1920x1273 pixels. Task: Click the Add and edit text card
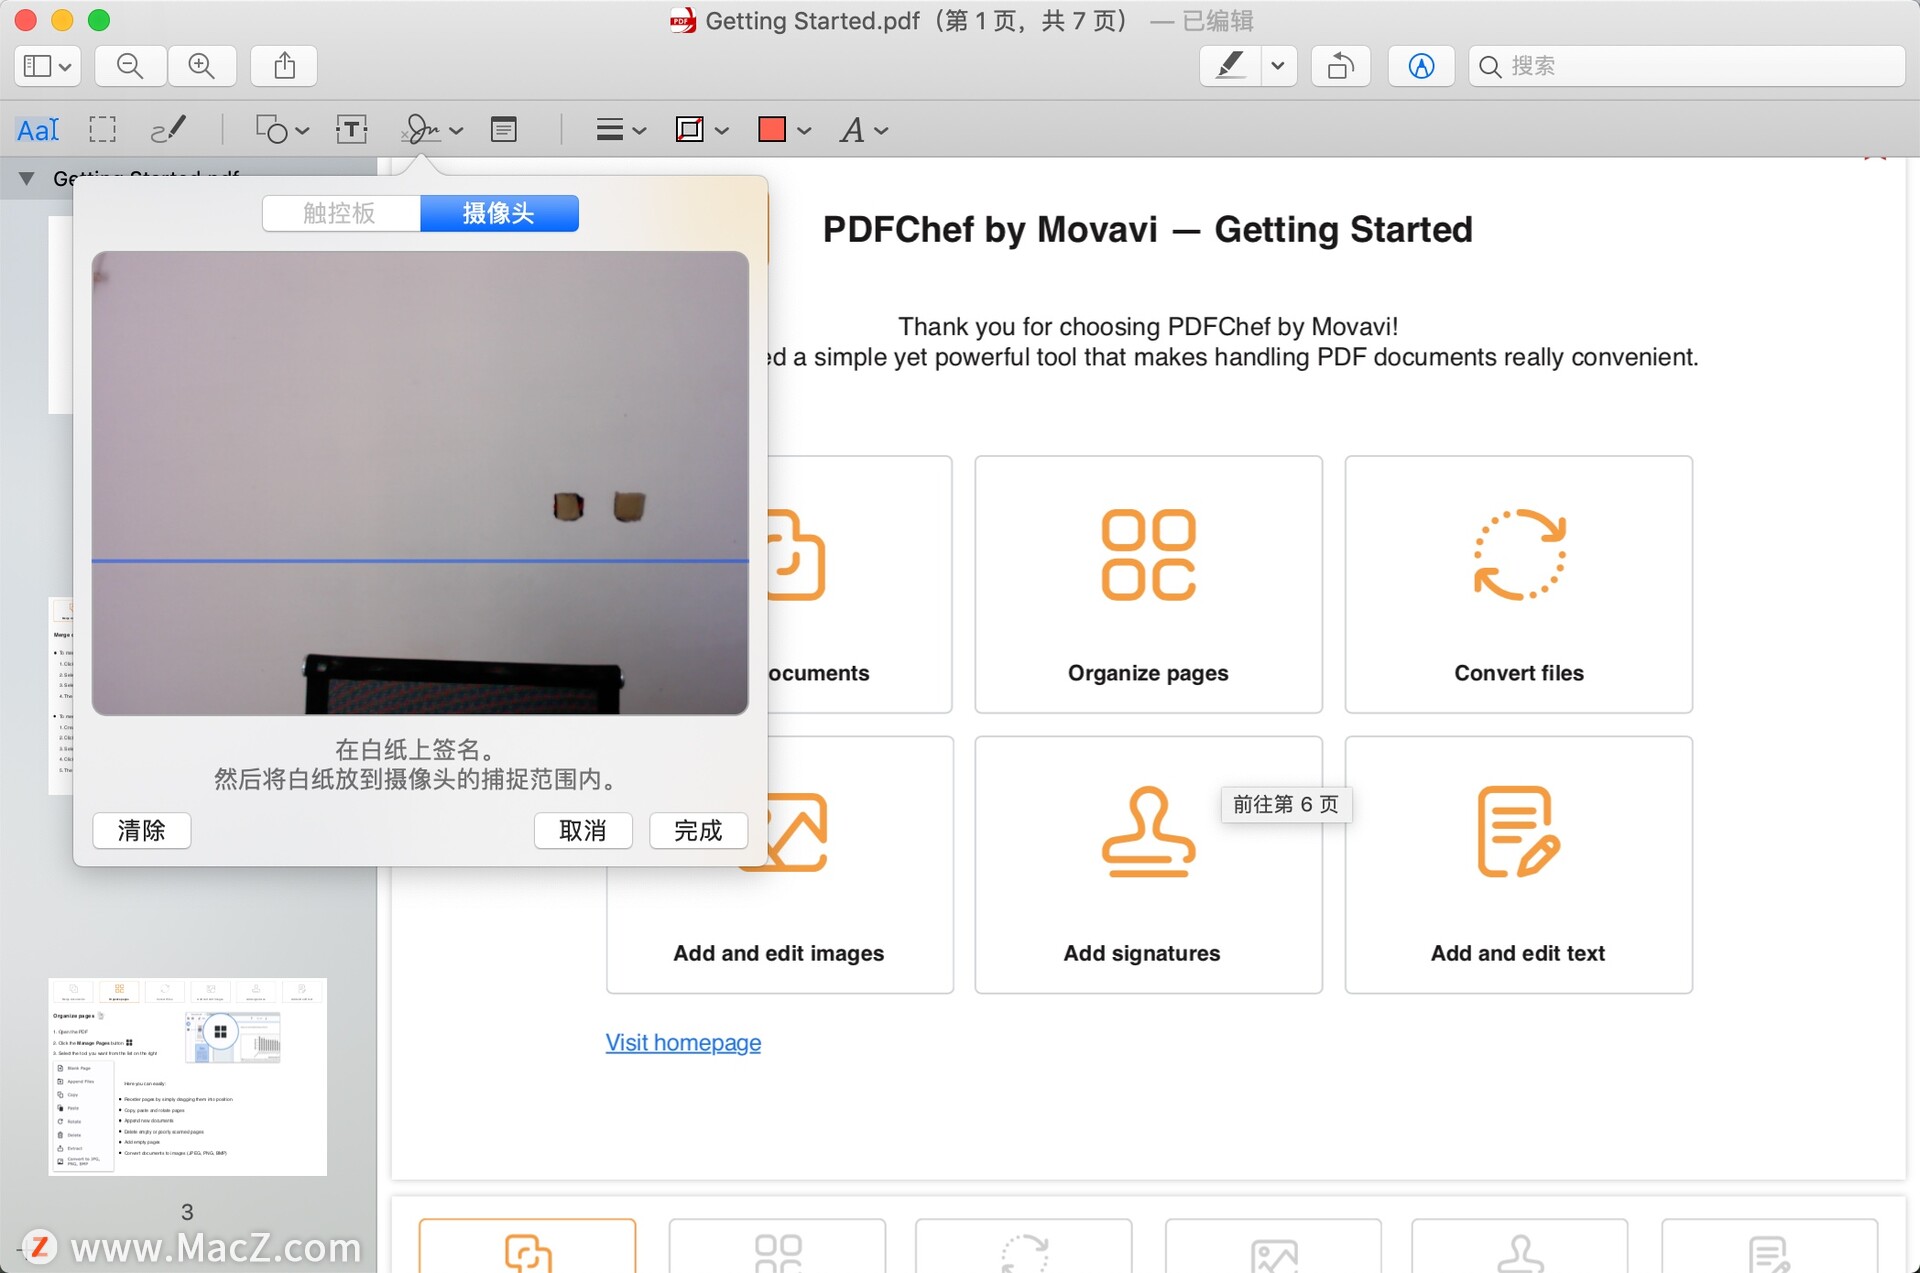pyautogui.click(x=1518, y=865)
